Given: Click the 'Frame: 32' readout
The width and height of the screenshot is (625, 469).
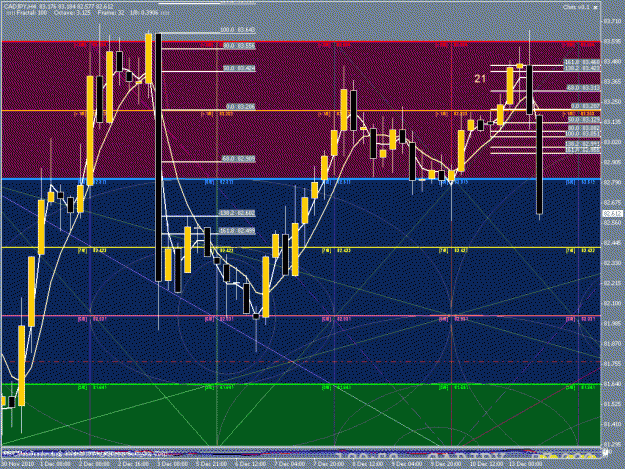Looking at the screenshot, I should (111, 13).
